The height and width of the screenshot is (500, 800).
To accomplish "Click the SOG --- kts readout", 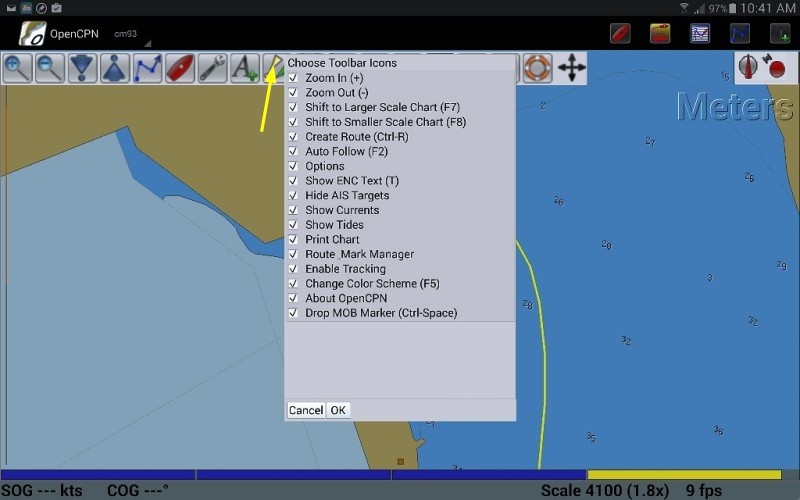I will pos(42,491).
